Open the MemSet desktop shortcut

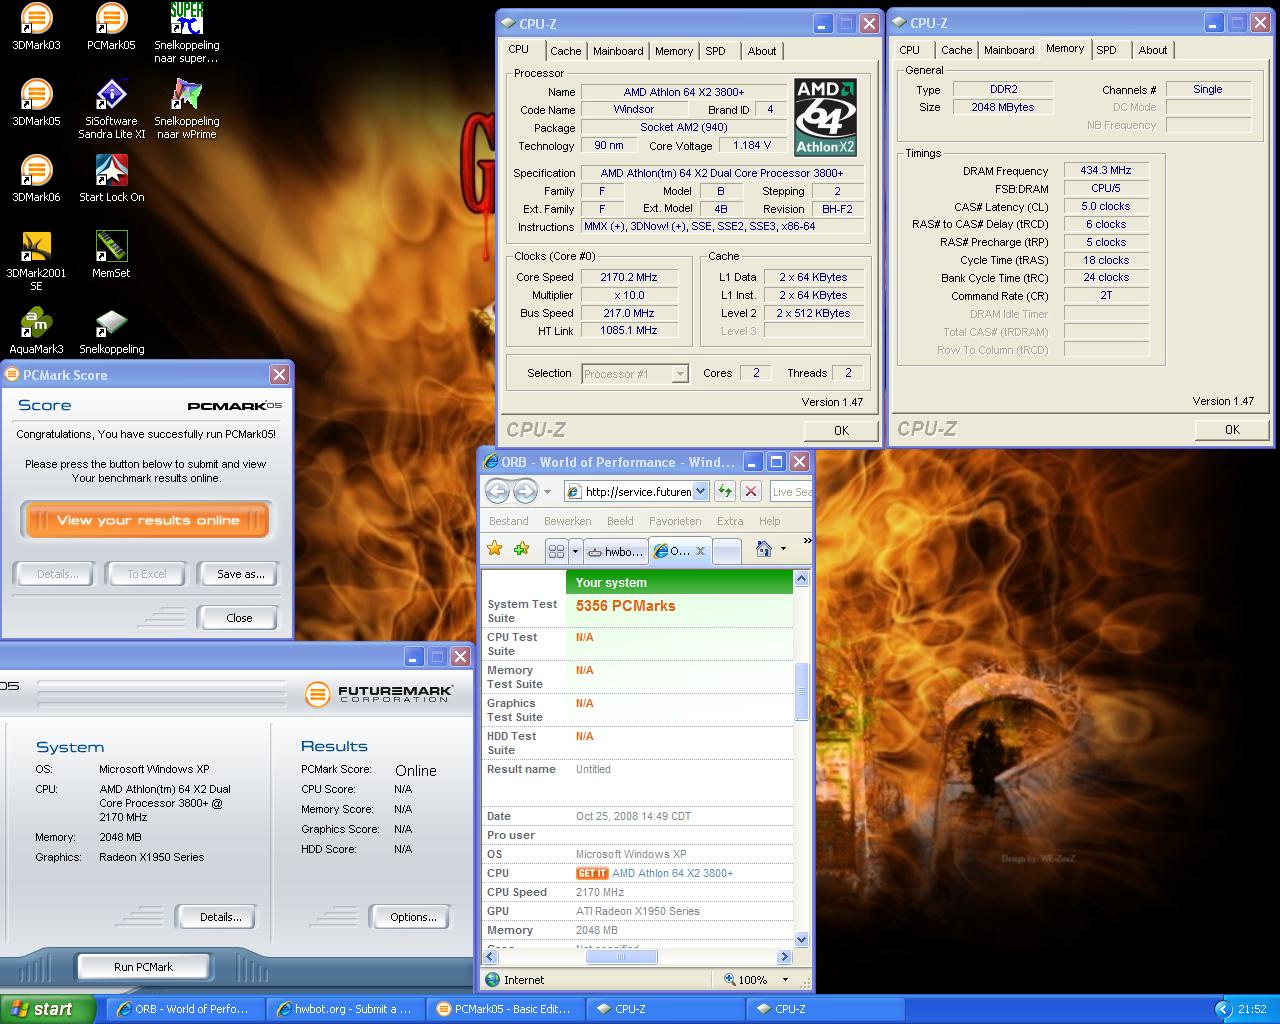click(x=111, y=254)
